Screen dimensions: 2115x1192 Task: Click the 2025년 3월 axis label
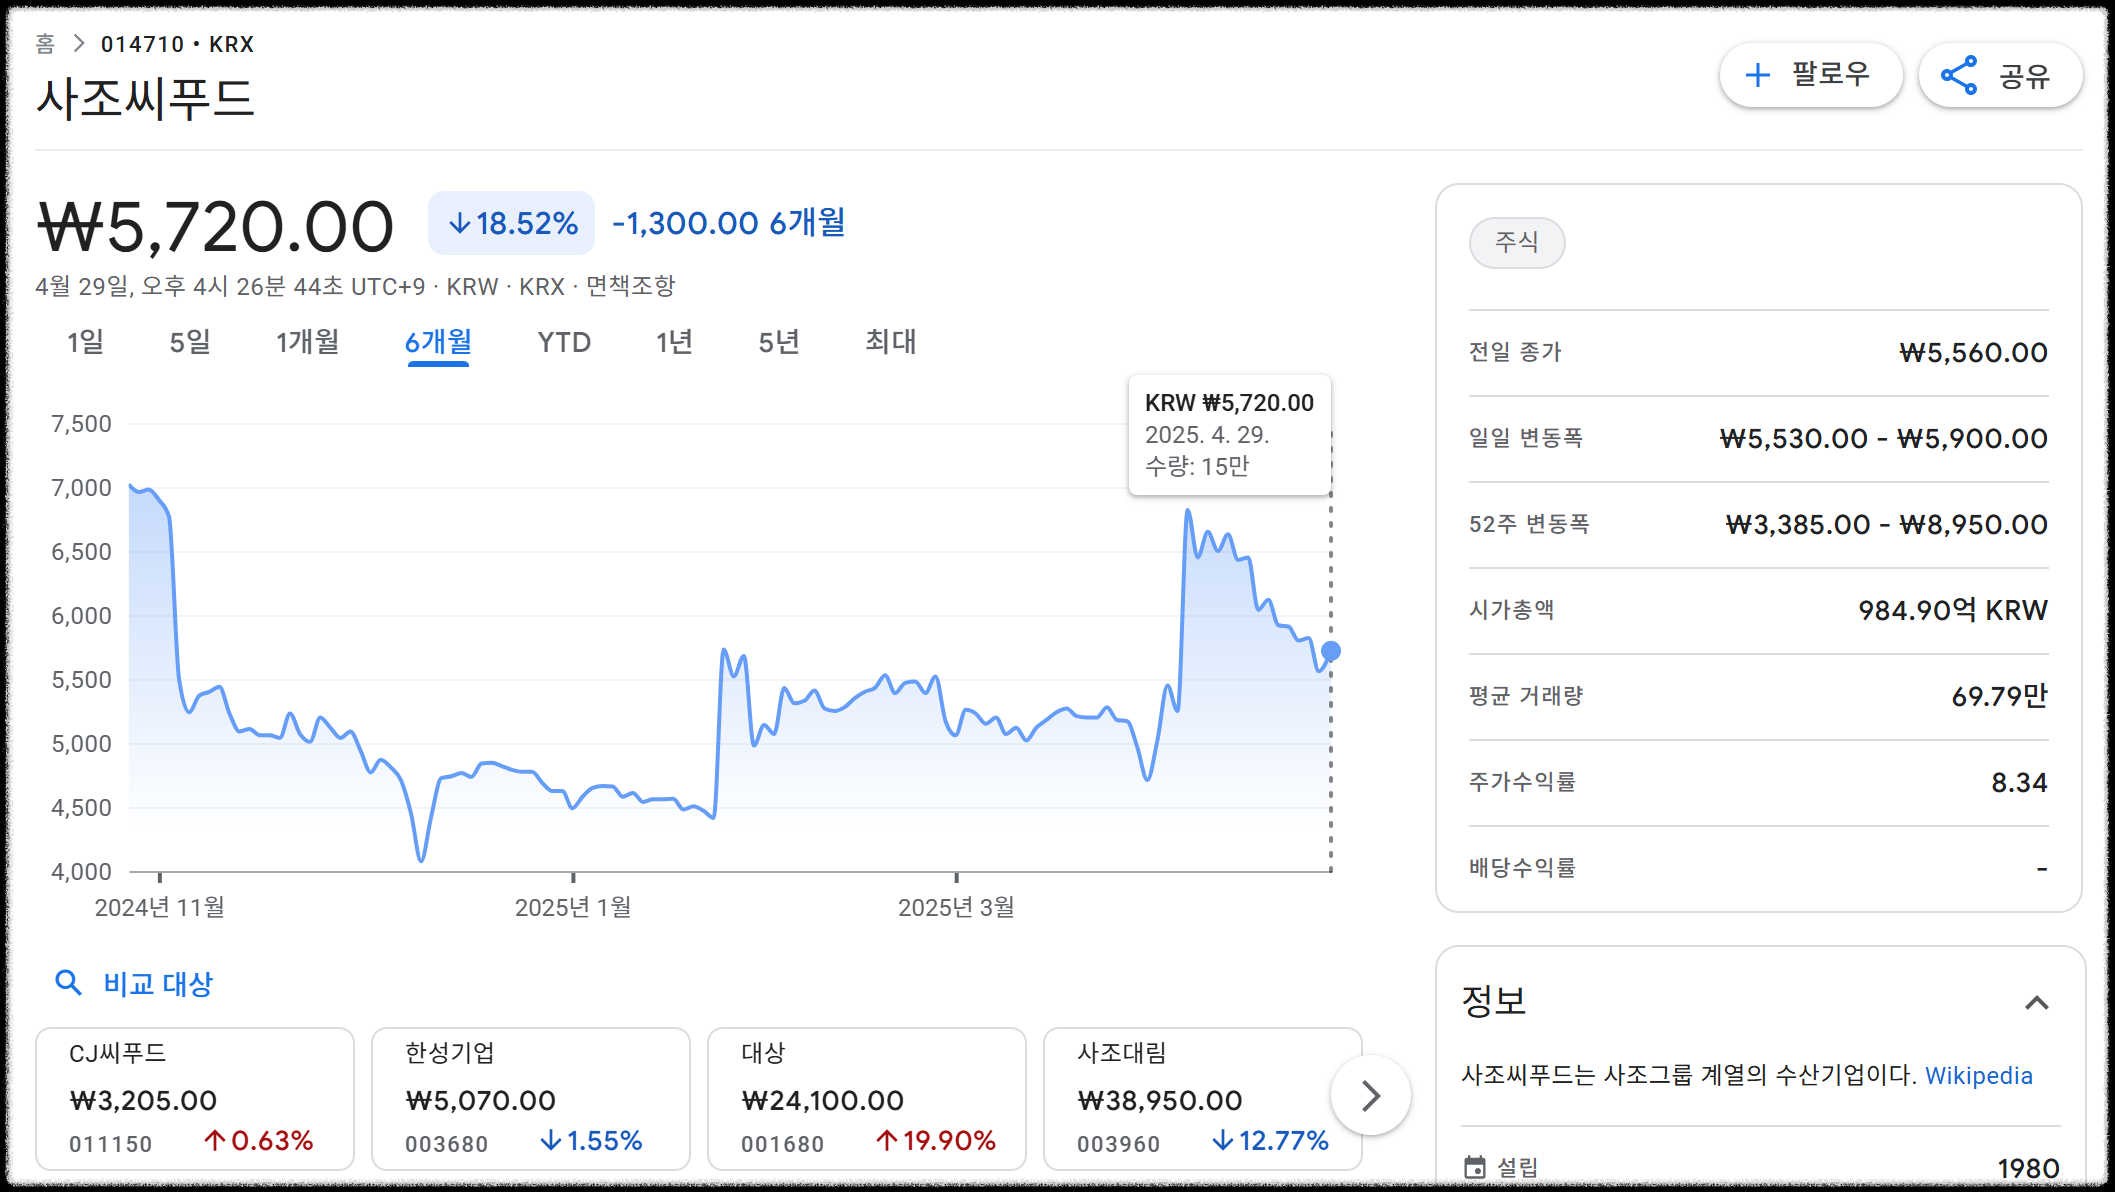pos(956,907)
